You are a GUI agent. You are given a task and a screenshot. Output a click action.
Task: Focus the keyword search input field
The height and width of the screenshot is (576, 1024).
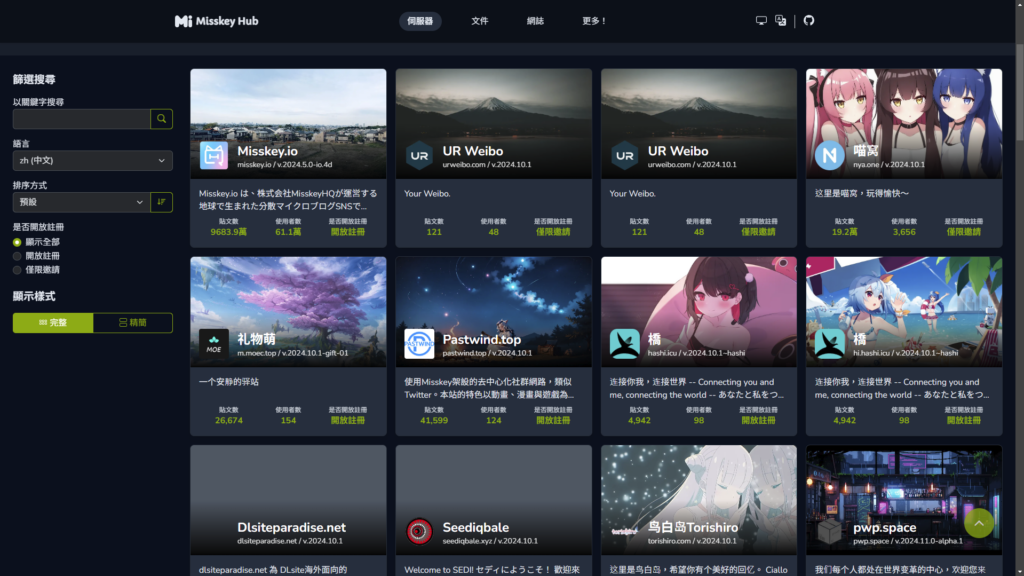tap(82, 119)
